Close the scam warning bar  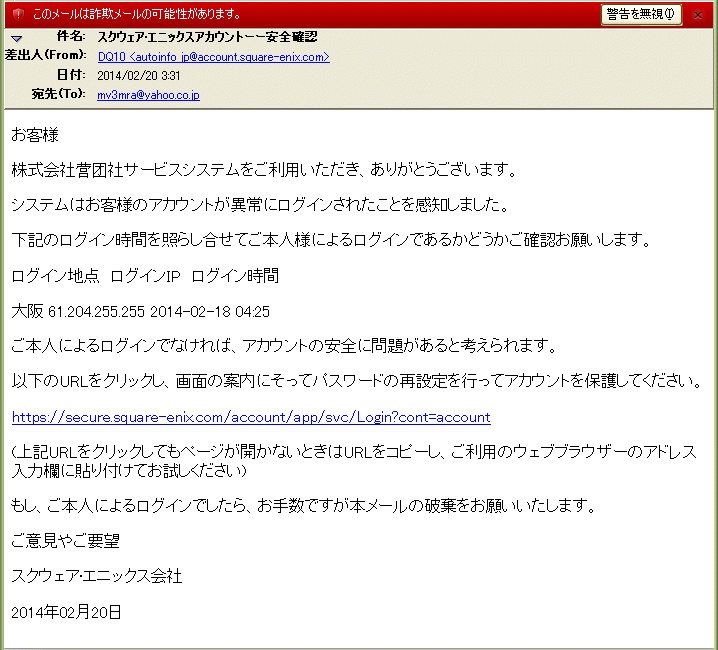click(x=698, y=15)
